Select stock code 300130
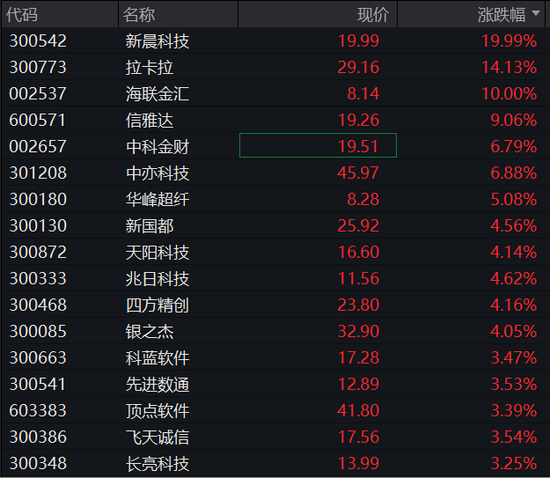Viewport: 550px width, 478px height. [38, 226]
